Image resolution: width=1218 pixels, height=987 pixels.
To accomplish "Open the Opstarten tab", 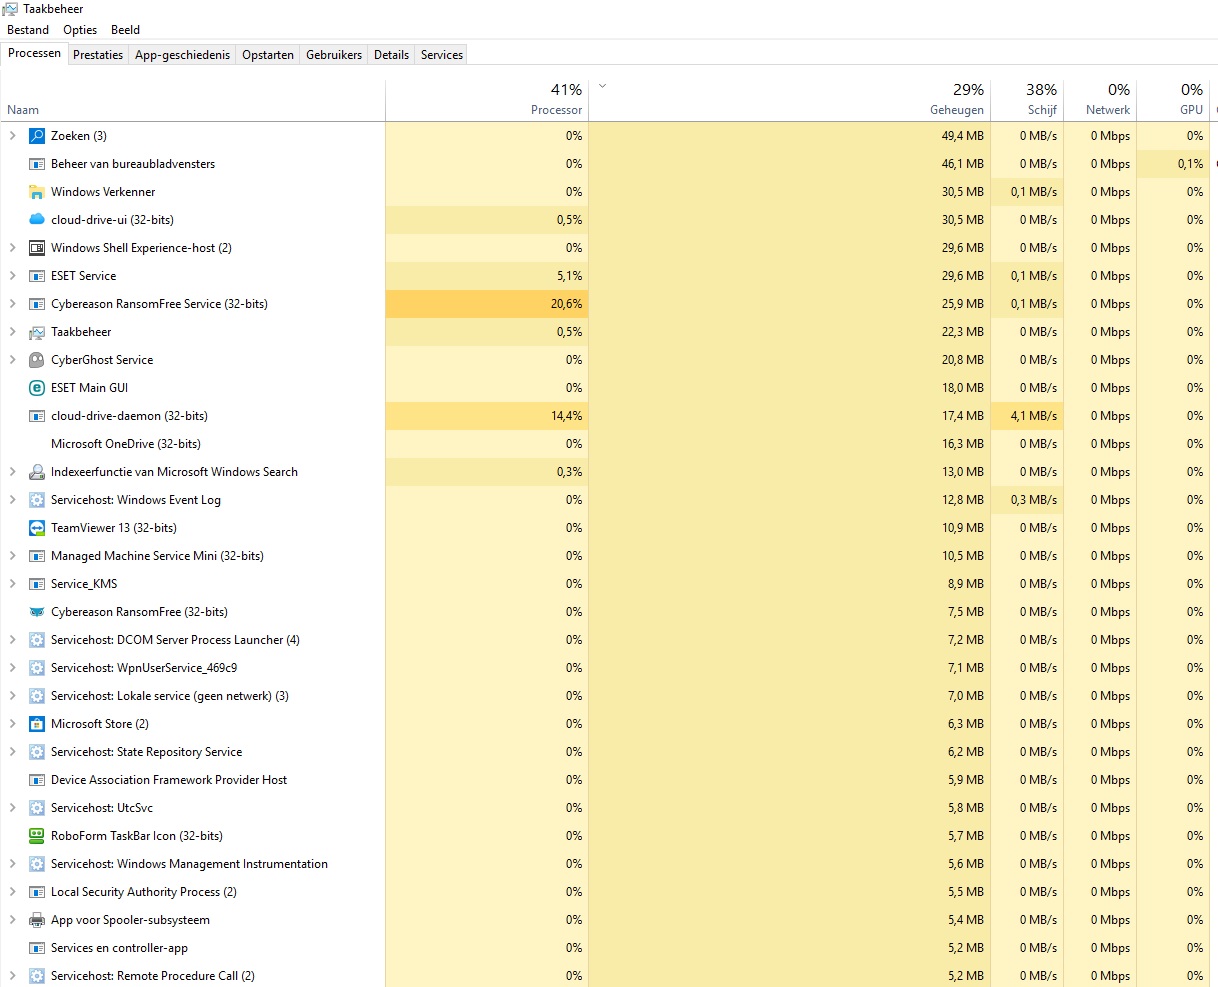I will click(x=268, y=55).
